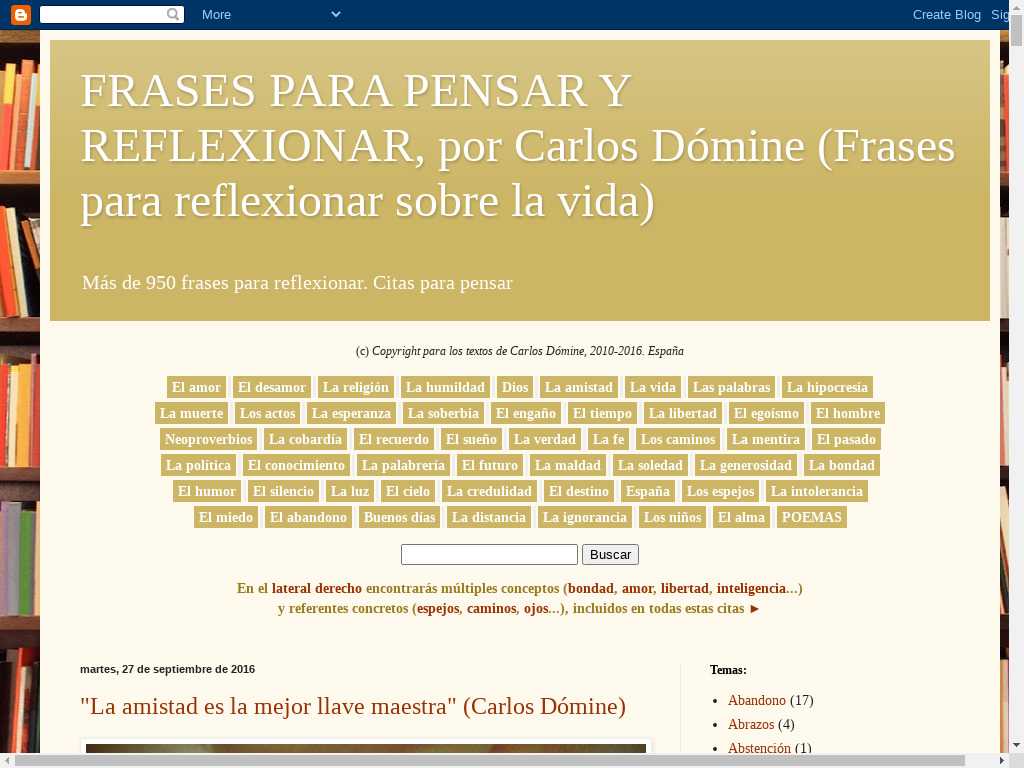
Task: Click the magnifier icon in navbar search
Action: click(174, 15)
